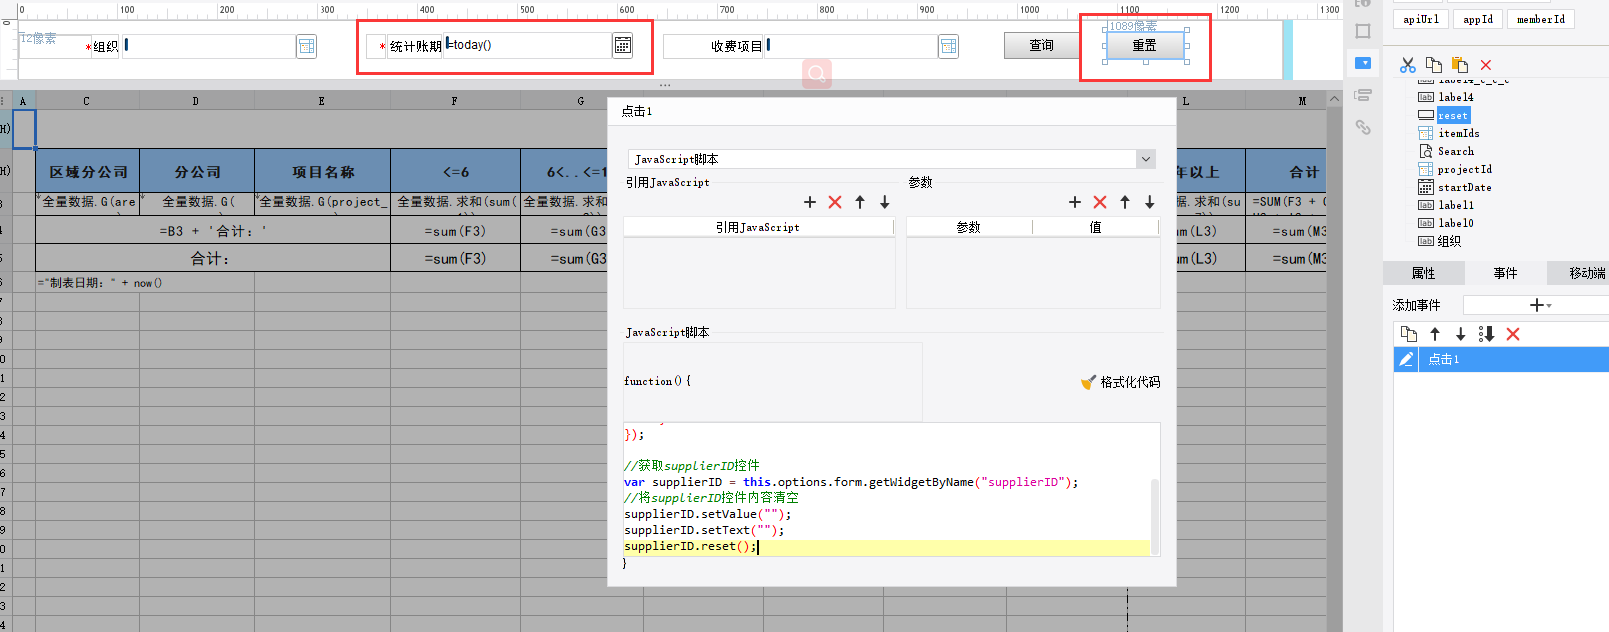The image size is (1609, 632).
Task: Delete the event with red X
Action: 1513,334
